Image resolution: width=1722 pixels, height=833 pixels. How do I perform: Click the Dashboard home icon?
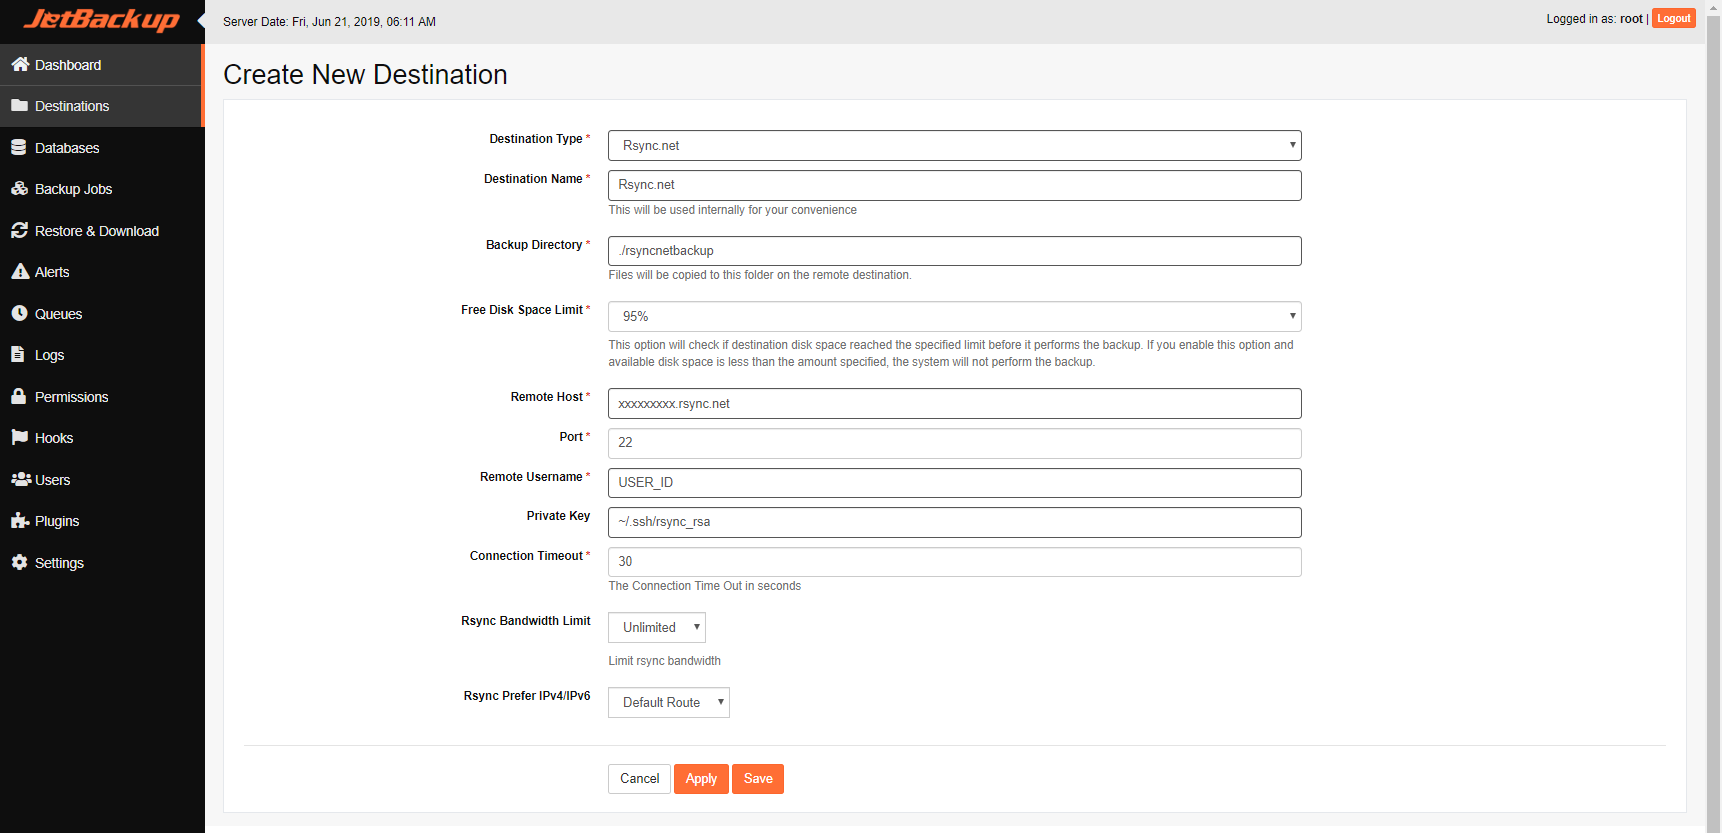(20, 64)
